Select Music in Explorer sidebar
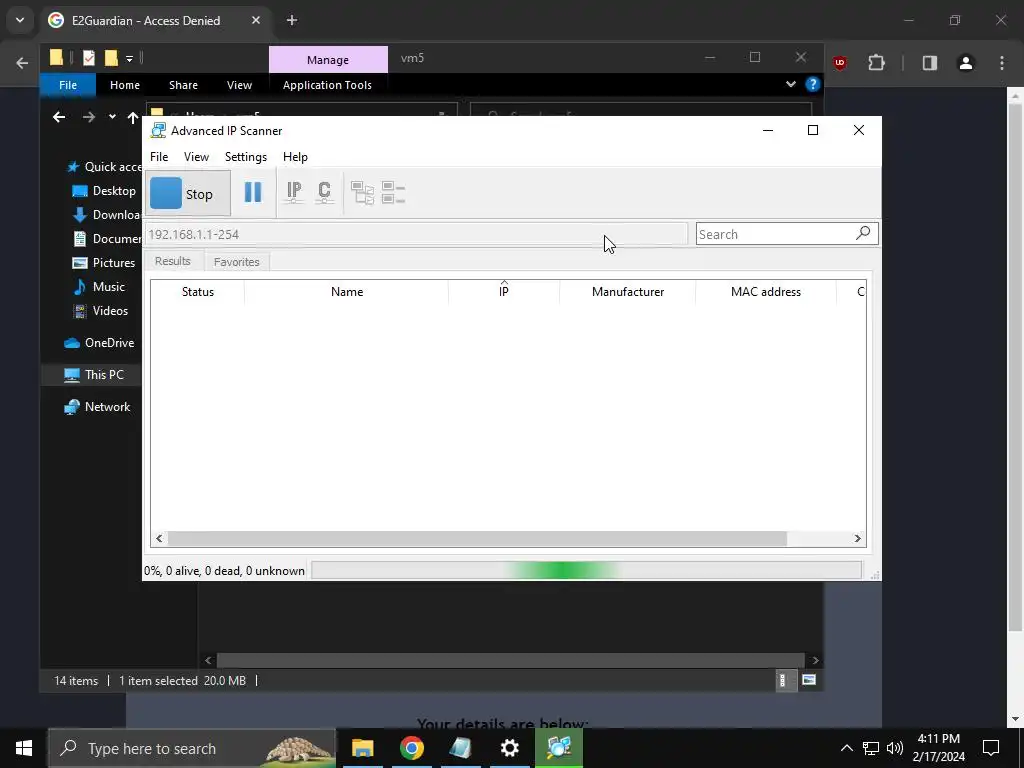Screen dimensions: 1024x768 99,287
